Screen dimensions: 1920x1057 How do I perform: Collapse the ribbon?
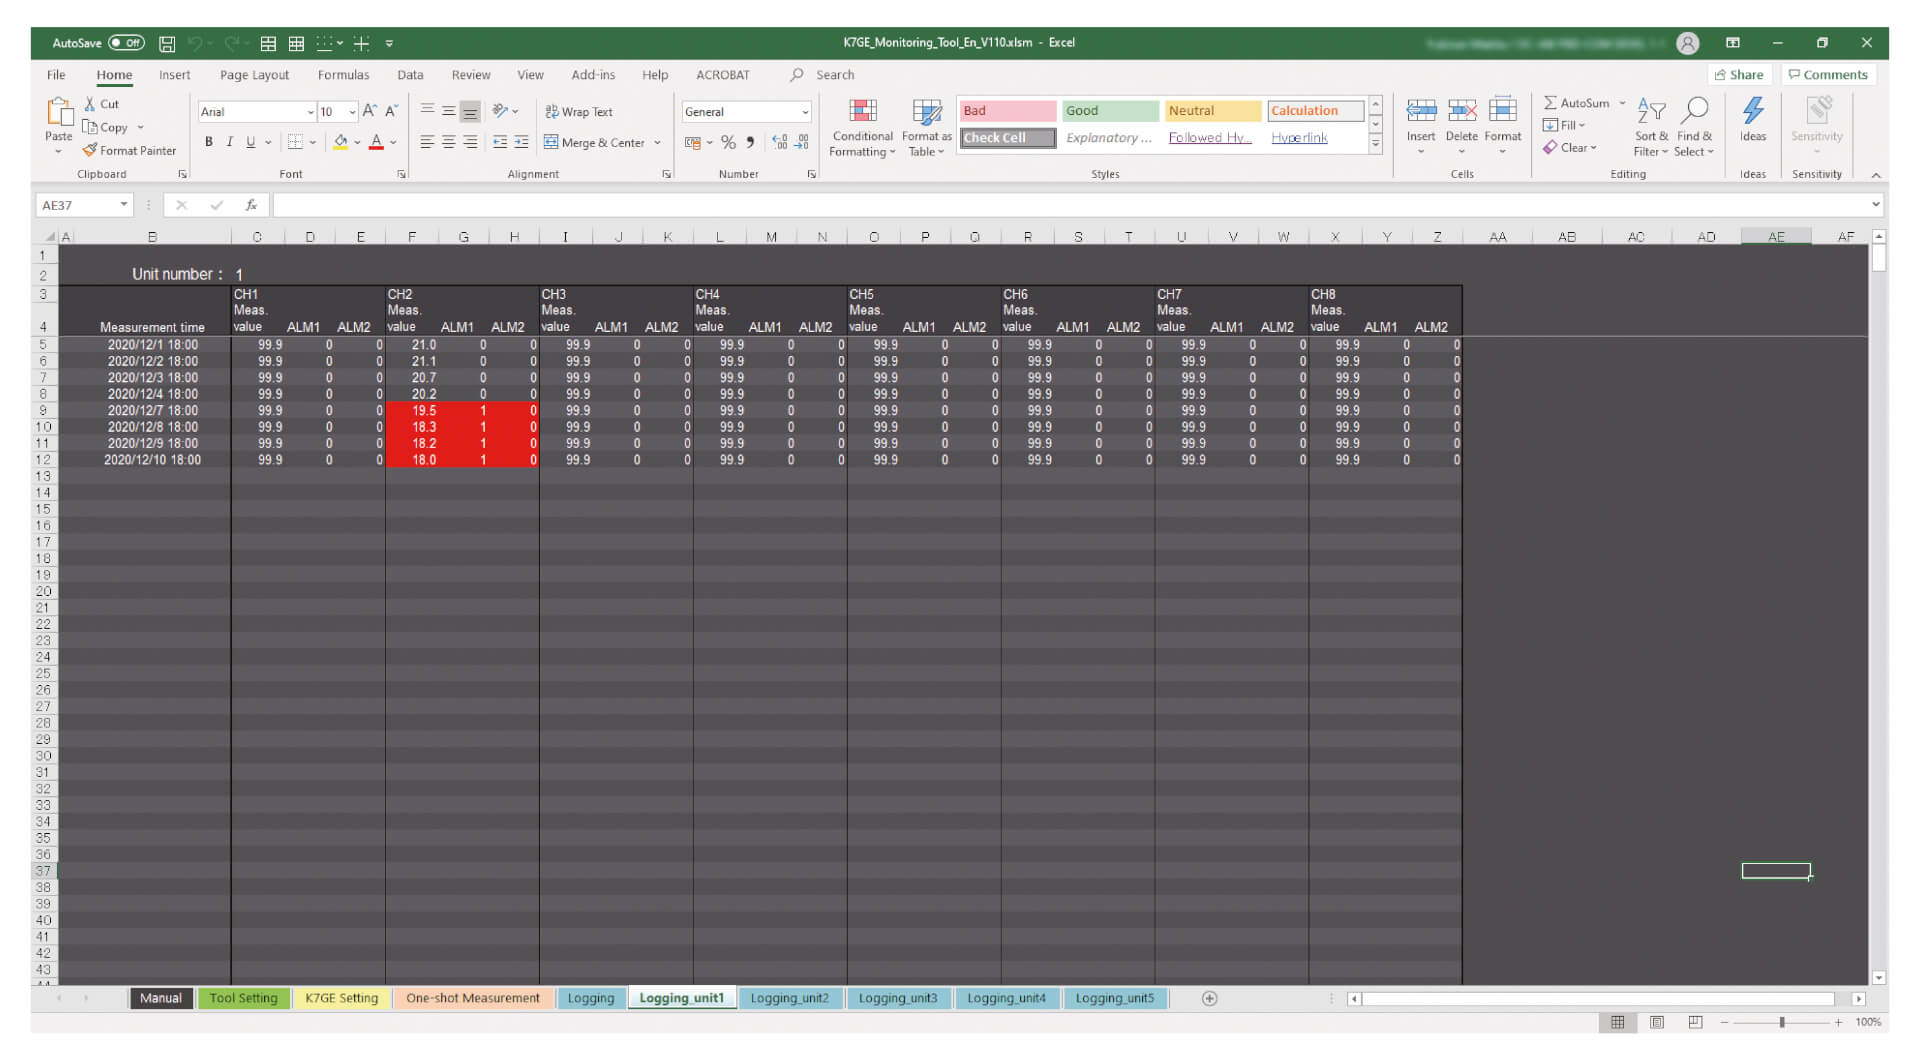tap(1876, 175)
